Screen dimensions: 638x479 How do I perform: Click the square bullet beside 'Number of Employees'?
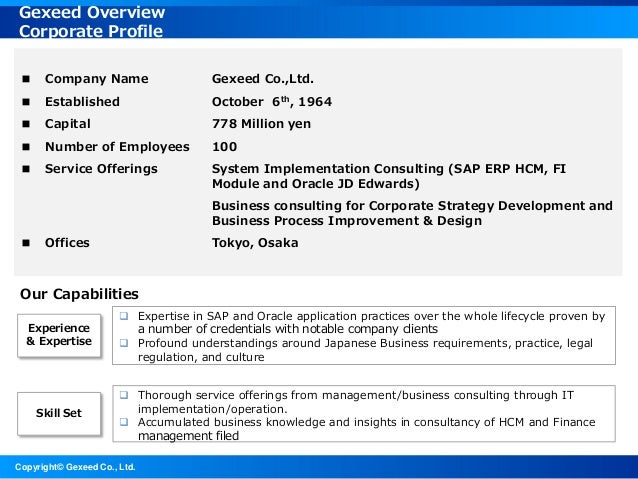[26, 147]
